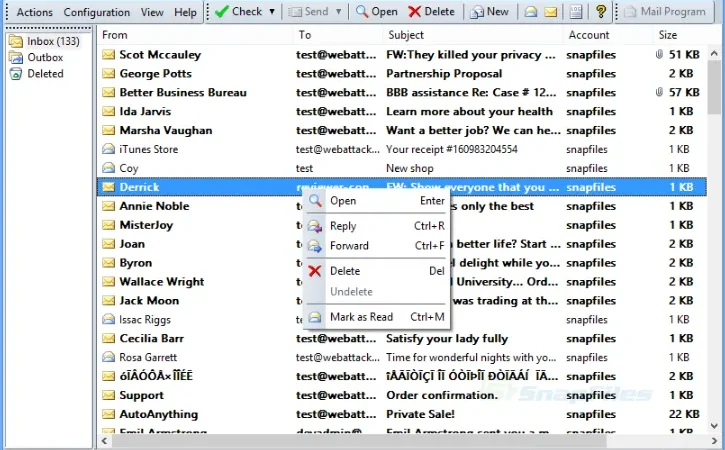Click the red X Delete toolbar button

[432, 12]
